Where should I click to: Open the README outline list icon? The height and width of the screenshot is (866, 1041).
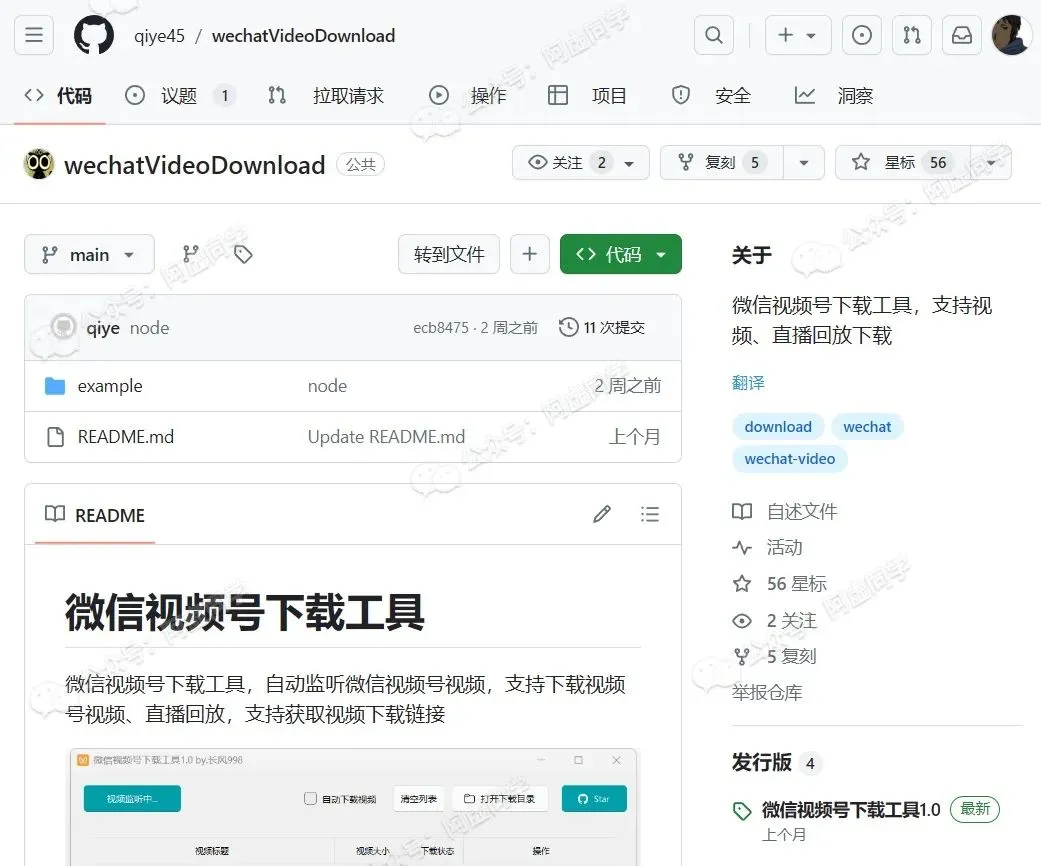pos(650,515)
